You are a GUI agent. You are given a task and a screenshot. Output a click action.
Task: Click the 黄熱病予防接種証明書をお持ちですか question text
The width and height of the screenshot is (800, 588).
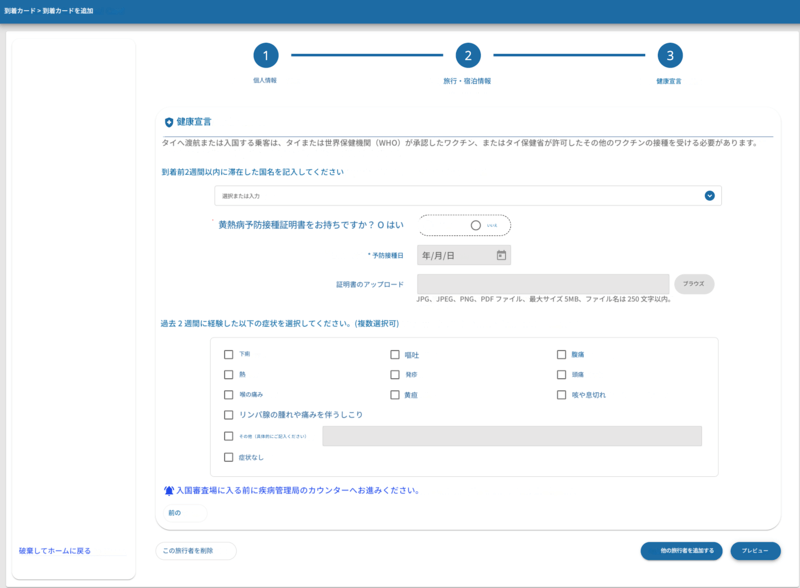pos(296,225)
